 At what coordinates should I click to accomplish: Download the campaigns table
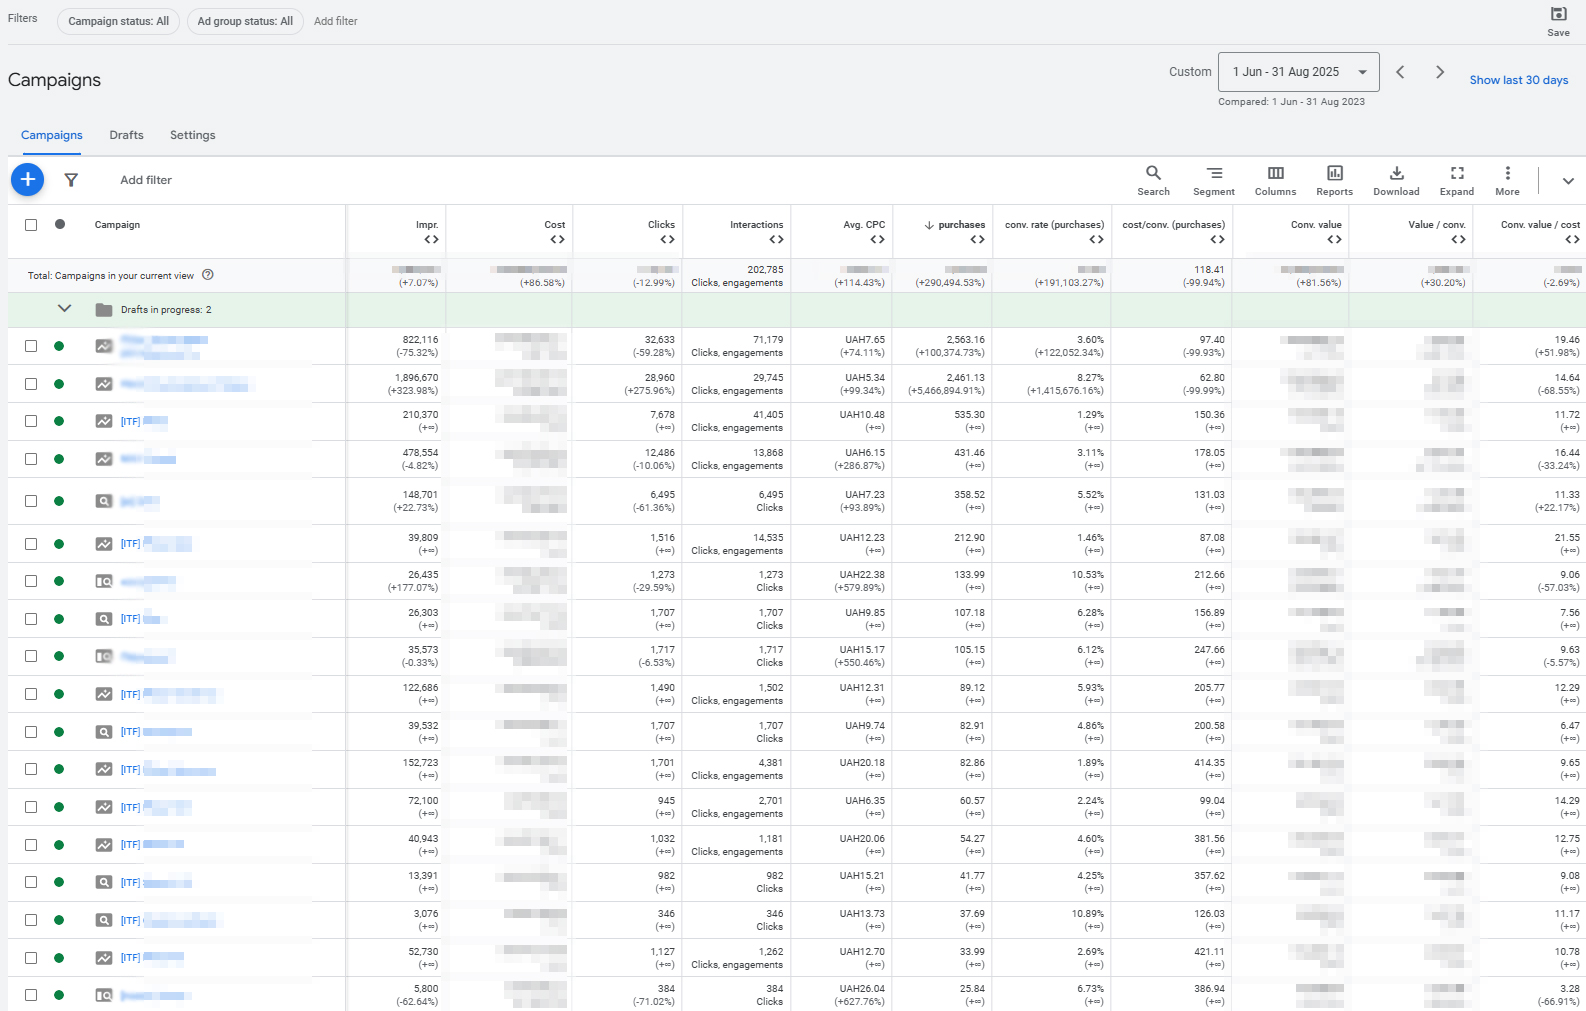(x=1396, y=180)
